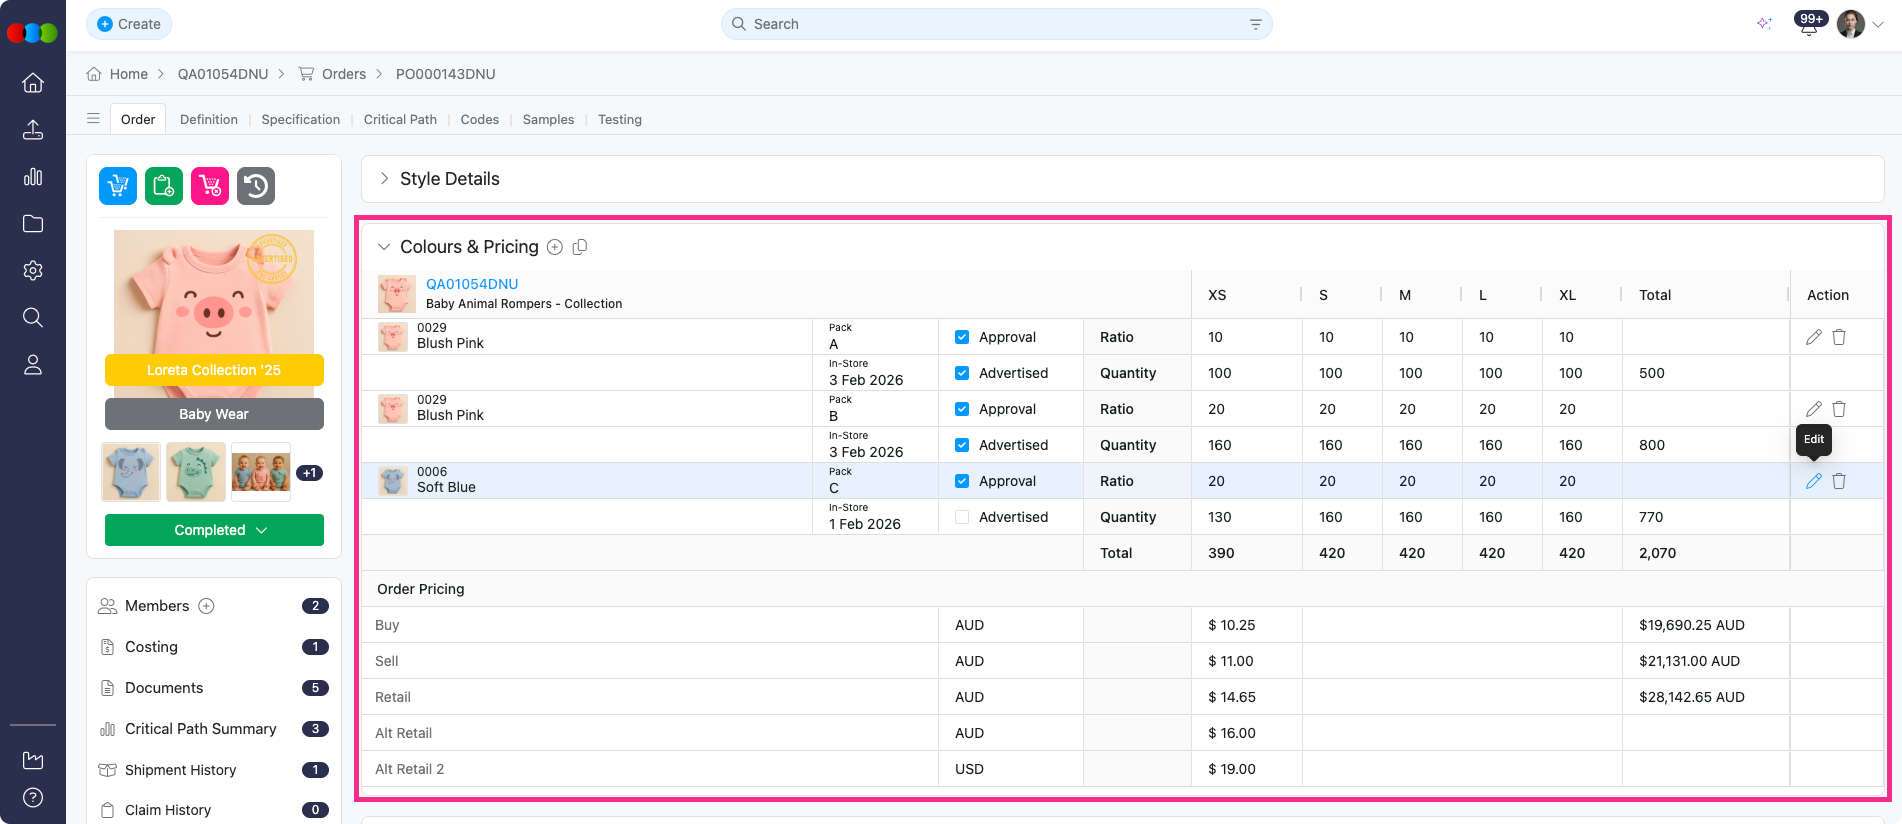Collapse the Colours & Pricing section

(384, 247)
